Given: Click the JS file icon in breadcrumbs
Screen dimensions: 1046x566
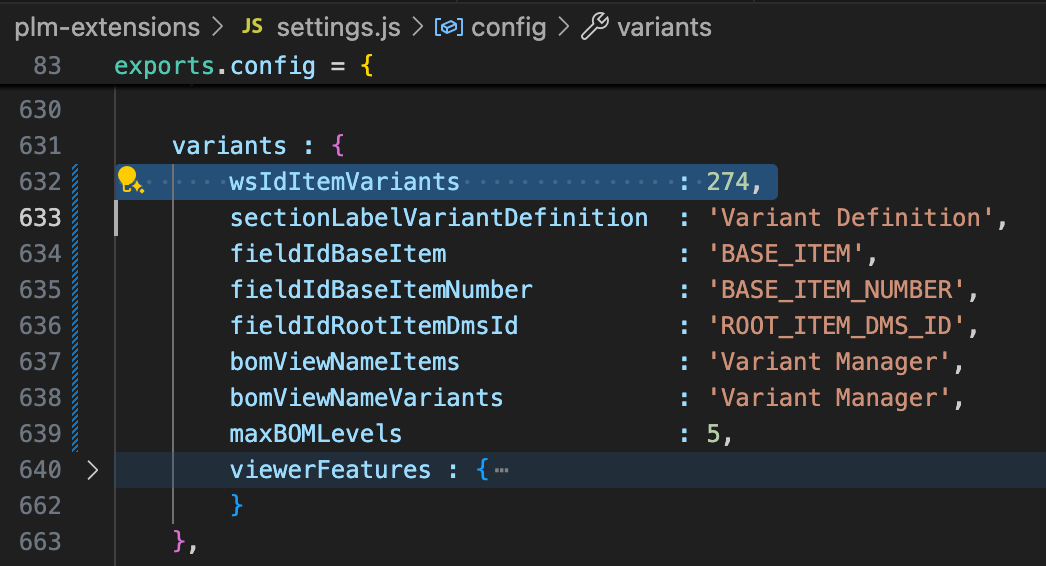Looking at the screenshot, I should (x=252, y=27).
